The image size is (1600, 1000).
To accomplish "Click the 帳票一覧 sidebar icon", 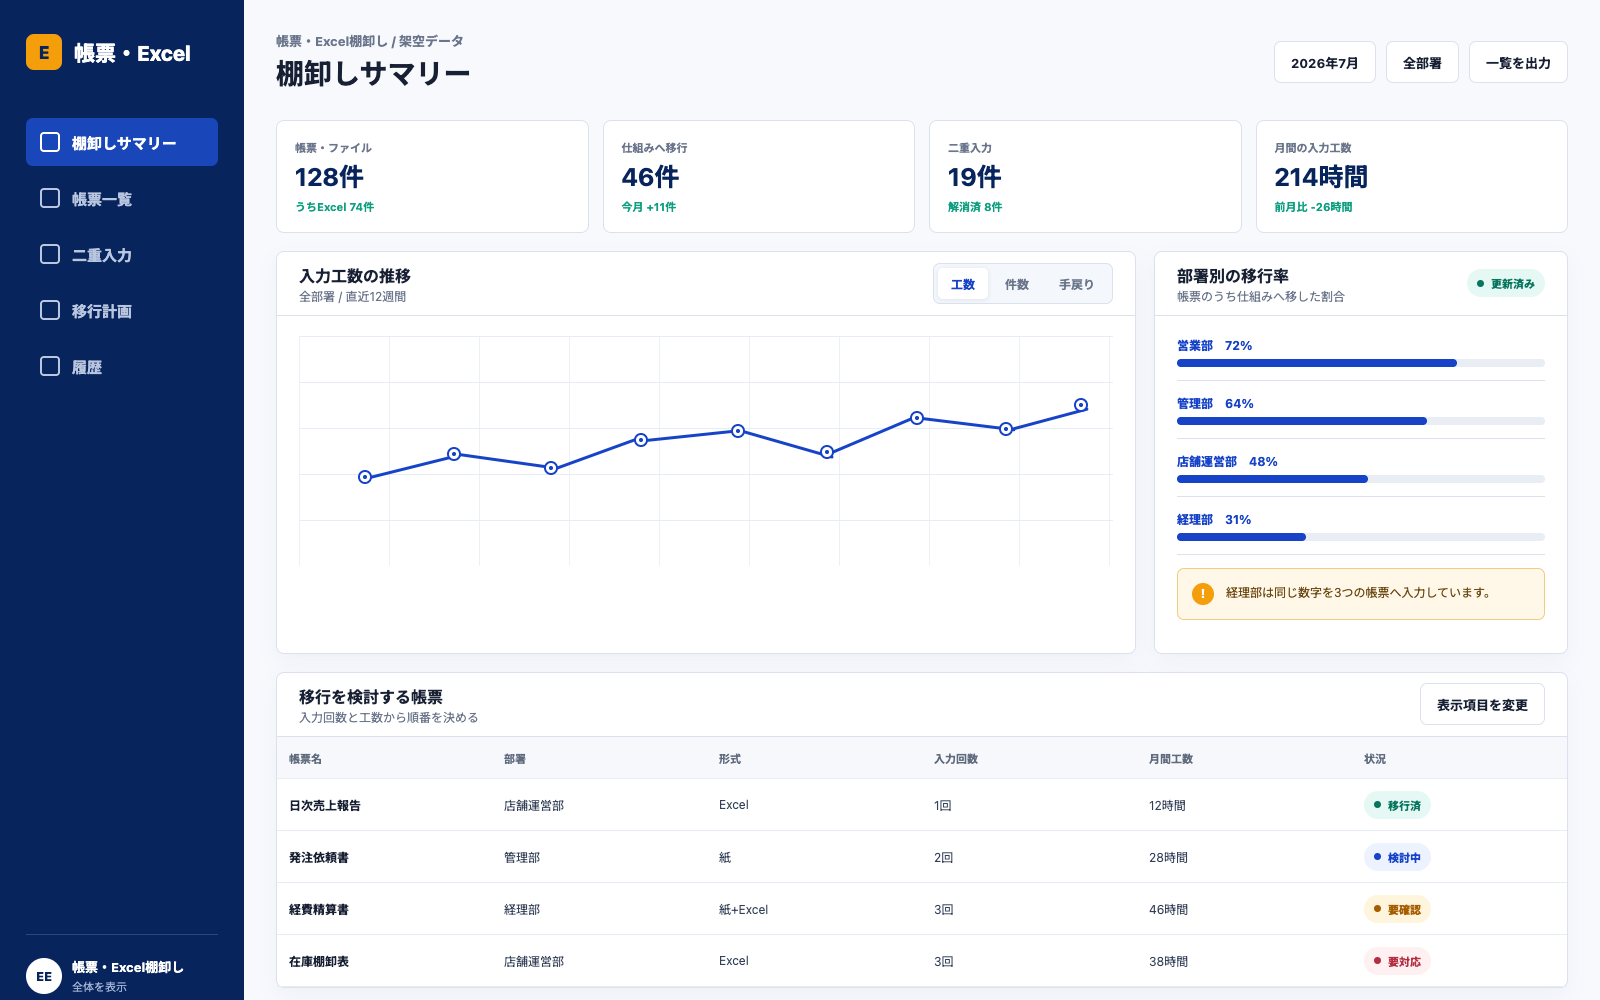I will click(50, 198).
